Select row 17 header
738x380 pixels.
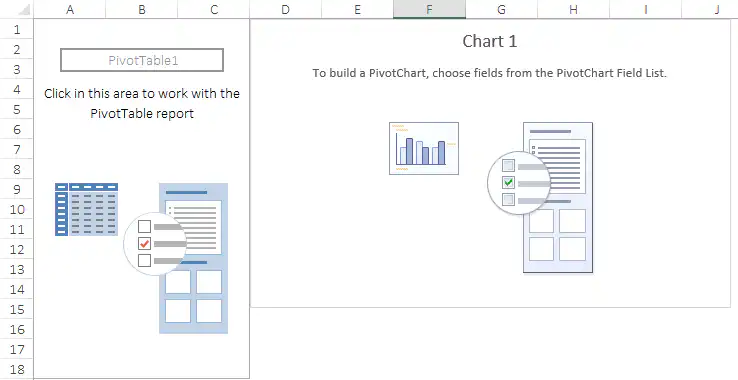point(17,349)
